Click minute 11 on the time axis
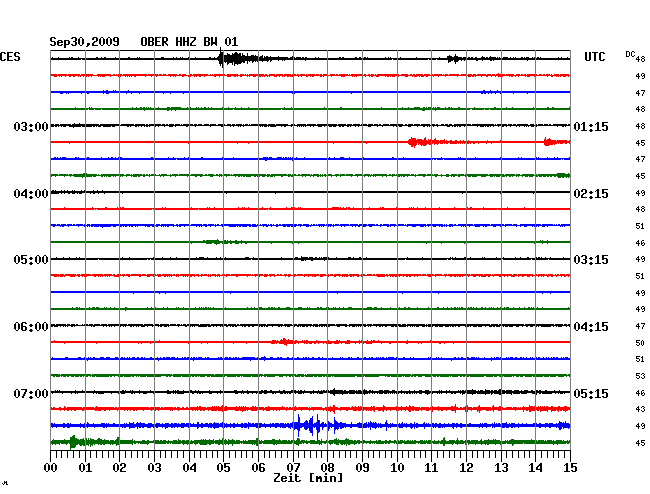The image size is (650, 494). (431, 467)
